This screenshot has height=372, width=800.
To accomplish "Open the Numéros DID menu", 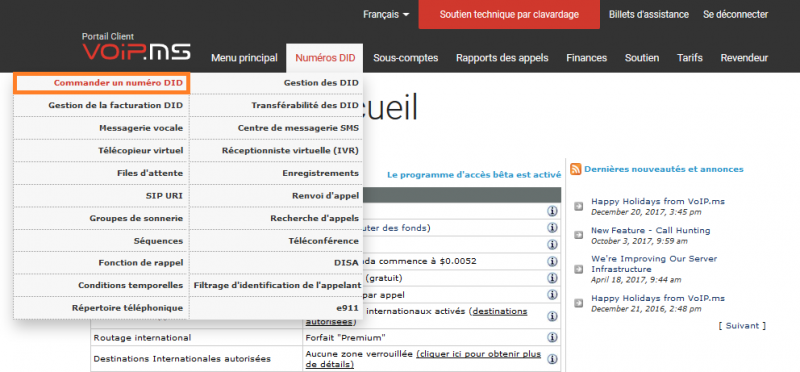I will point(325,58).
